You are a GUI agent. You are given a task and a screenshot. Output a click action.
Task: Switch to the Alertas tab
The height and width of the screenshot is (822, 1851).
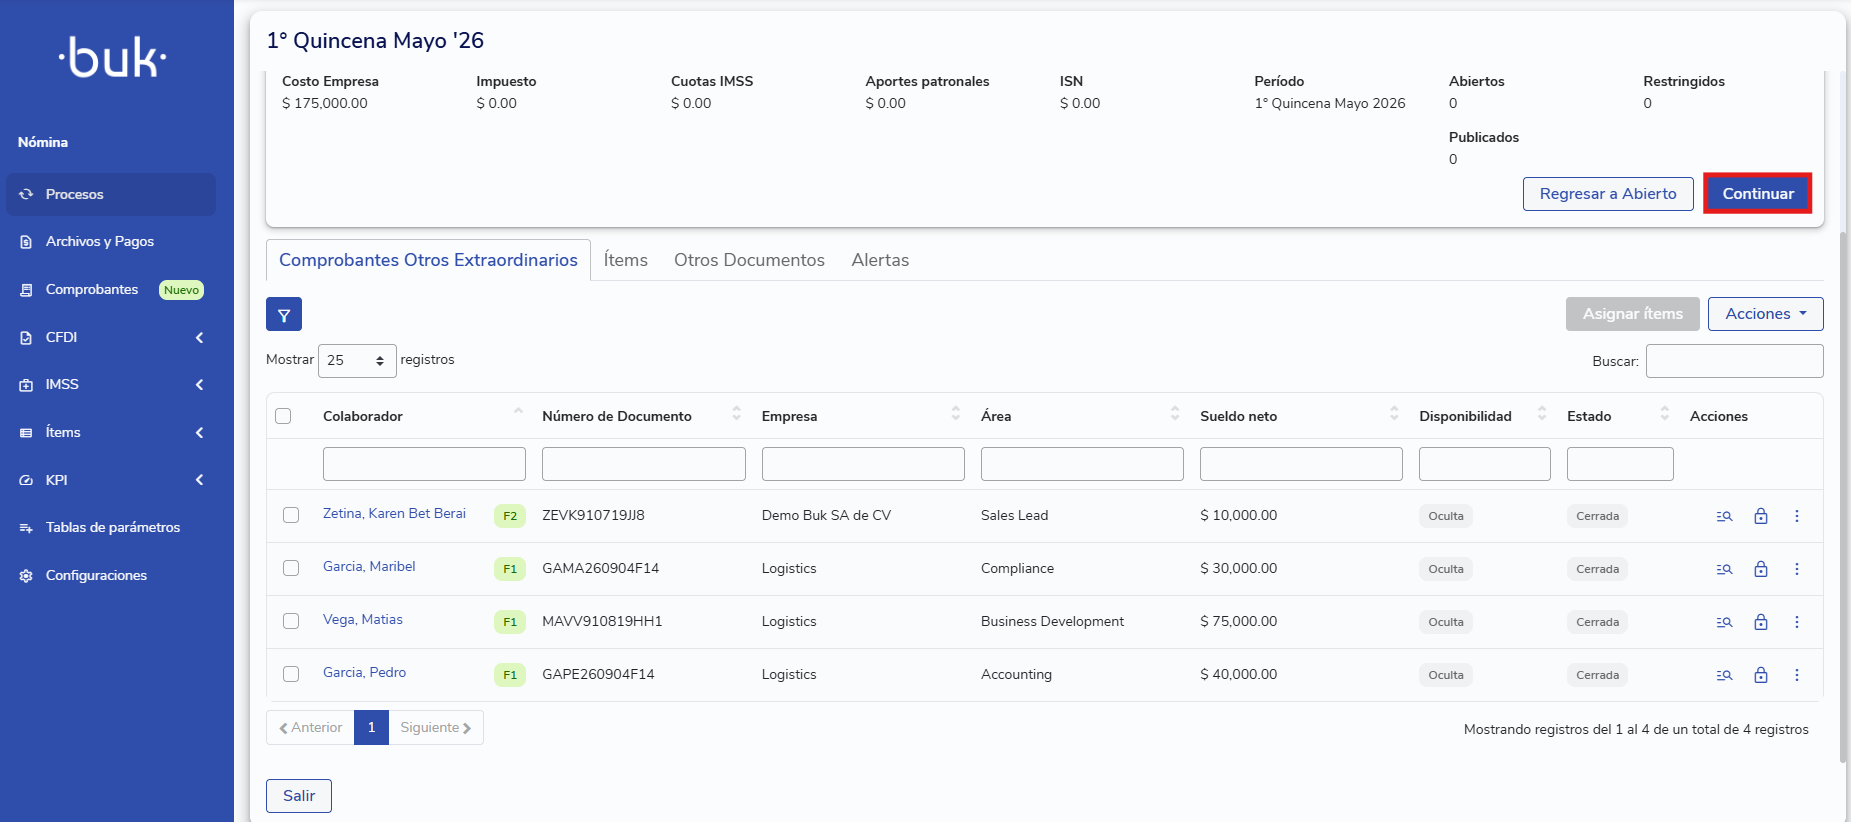(x=880, y=260)
